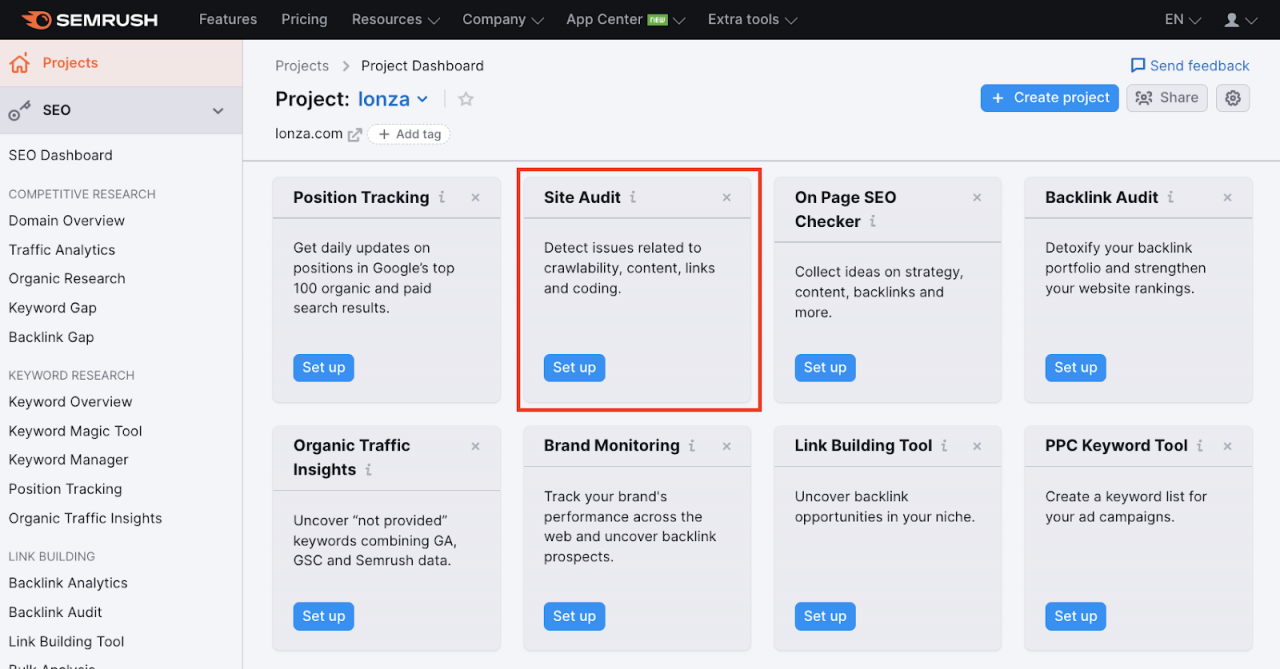Viewport: 1280px width, 669px height.
Task: Open Keyword Overview in sidebar
Action: [71, 402]
